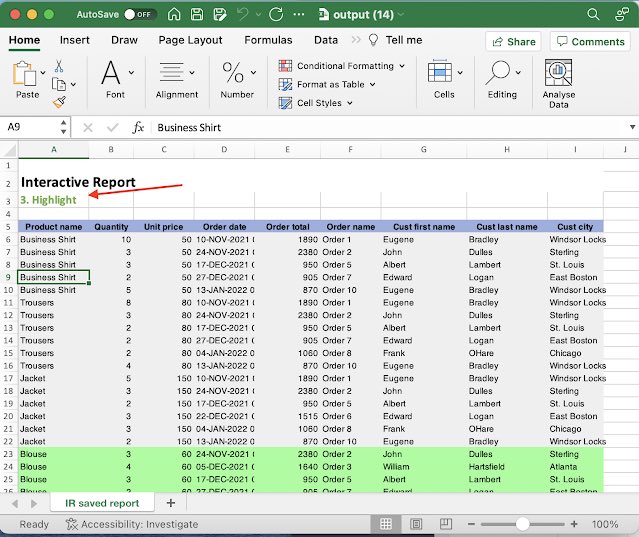Toggle the AutoSave switch
Viewport: 639px width, 537px height.
click(140, 15)
